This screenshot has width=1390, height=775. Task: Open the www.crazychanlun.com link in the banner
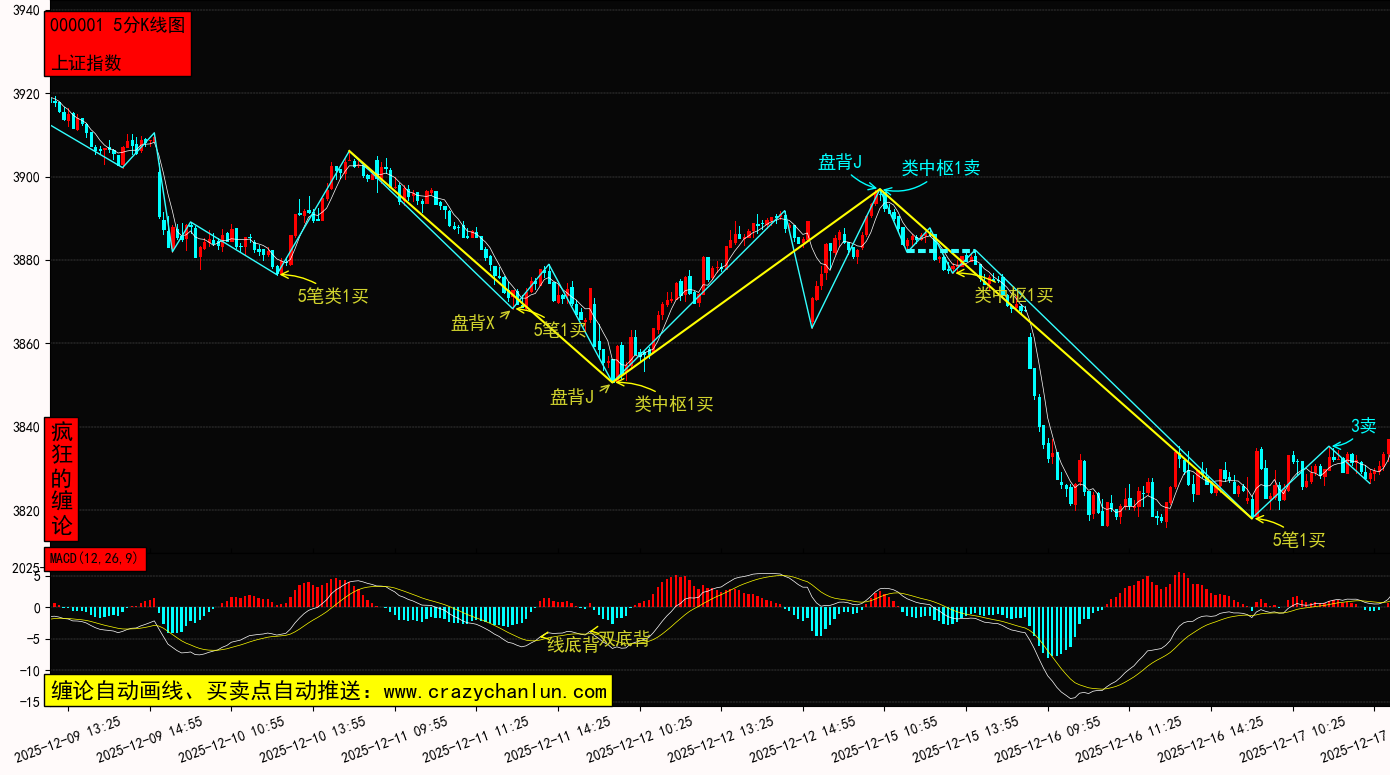(495, 691)
